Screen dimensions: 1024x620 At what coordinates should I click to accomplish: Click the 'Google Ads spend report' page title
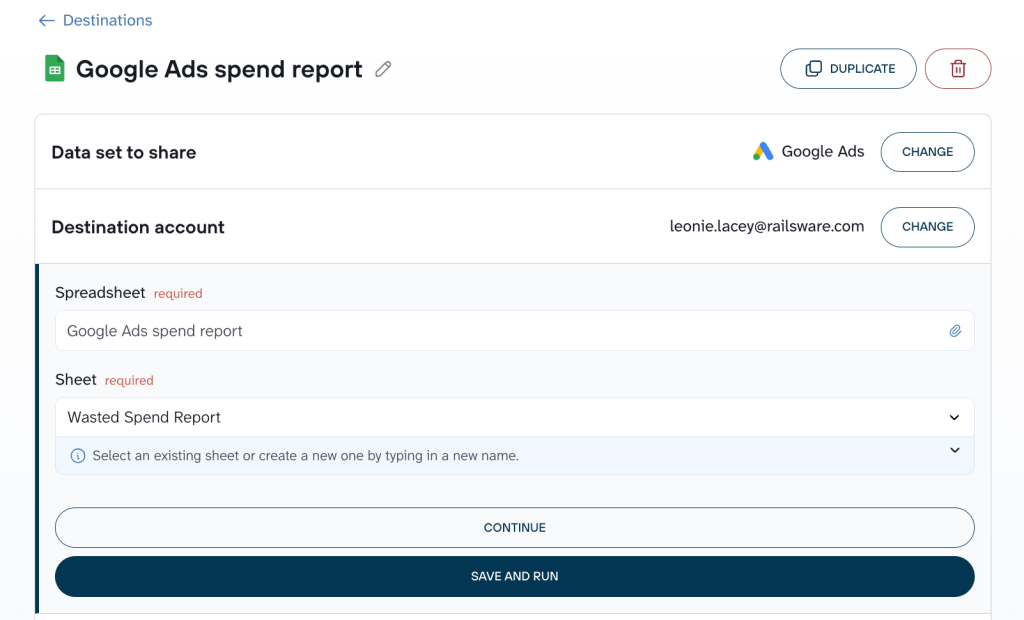[x=219, y=69]
